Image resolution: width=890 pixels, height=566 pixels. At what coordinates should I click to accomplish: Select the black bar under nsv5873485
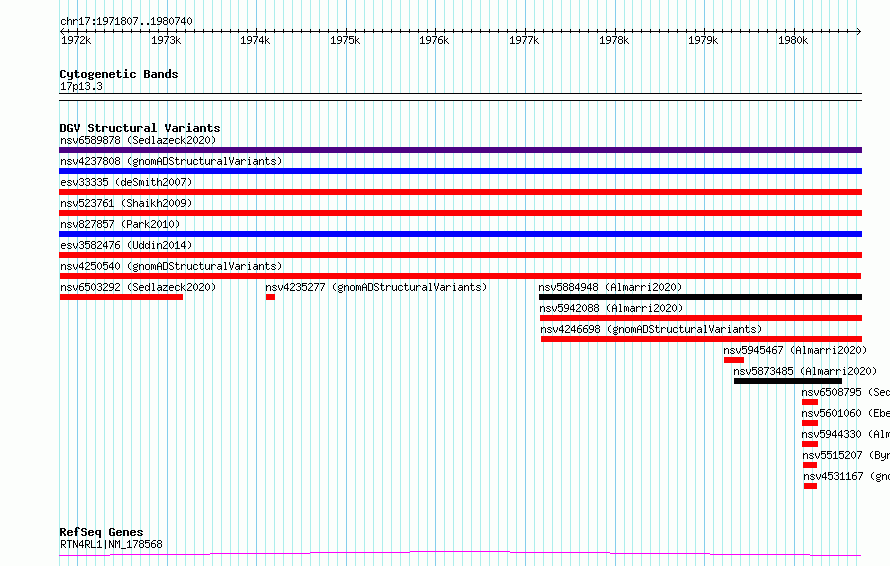tap(788, 381)
